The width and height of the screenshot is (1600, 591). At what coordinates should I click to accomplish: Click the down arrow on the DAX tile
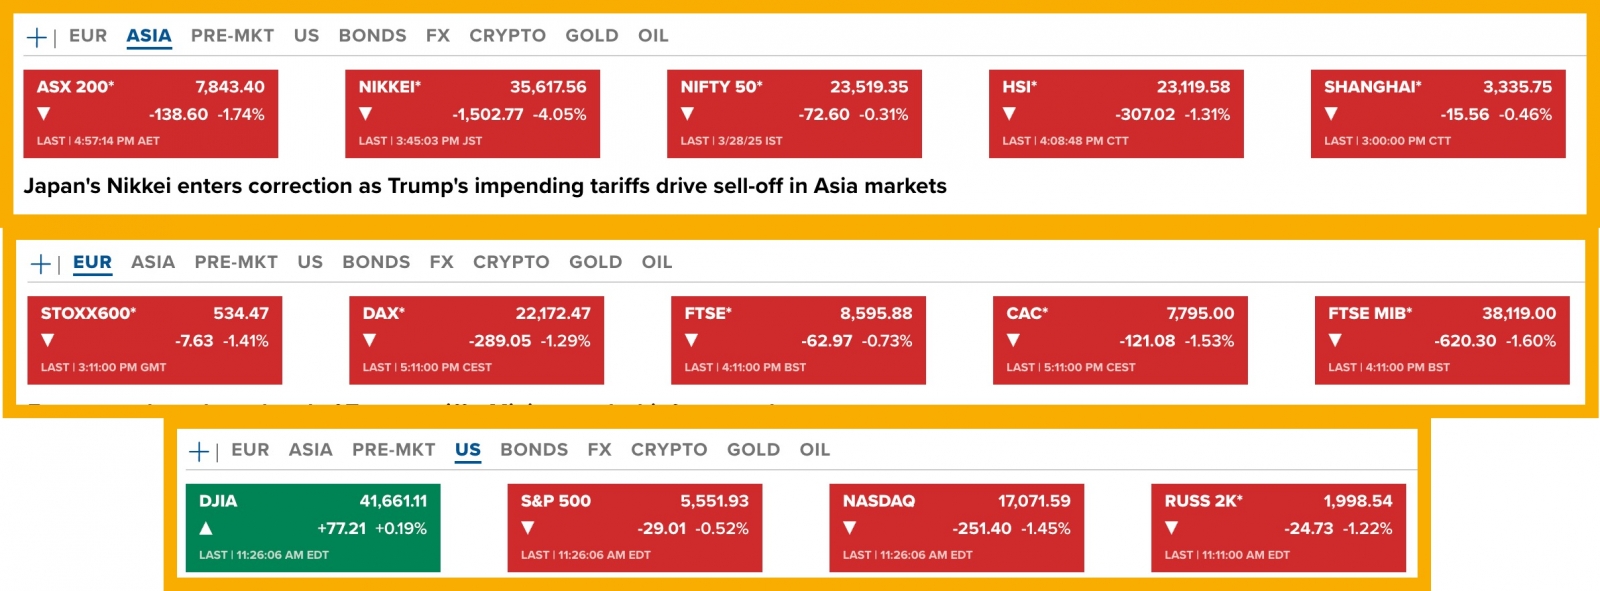[370, 340]
